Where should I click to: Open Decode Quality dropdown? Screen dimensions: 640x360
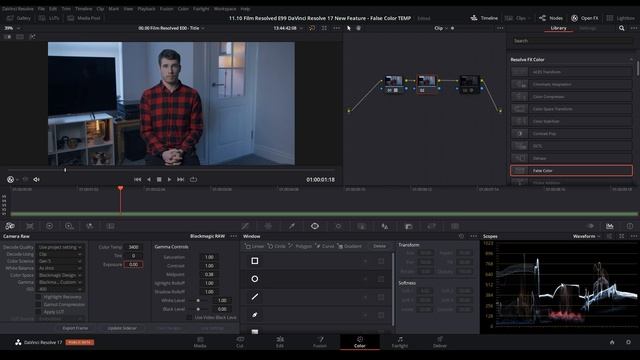pyautogui.click(x=60, y=247)
